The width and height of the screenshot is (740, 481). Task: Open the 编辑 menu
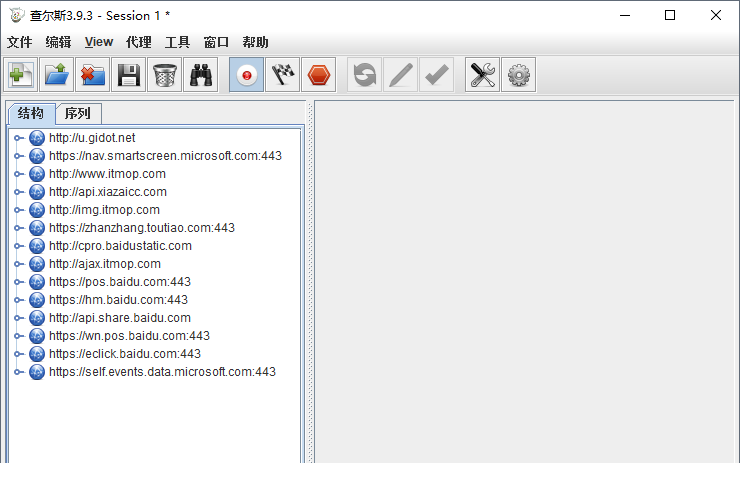point(58,42)
